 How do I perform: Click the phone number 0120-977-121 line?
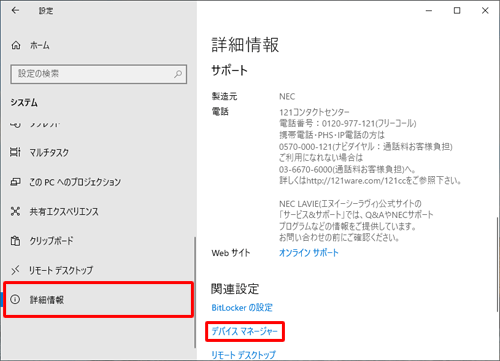348,123
